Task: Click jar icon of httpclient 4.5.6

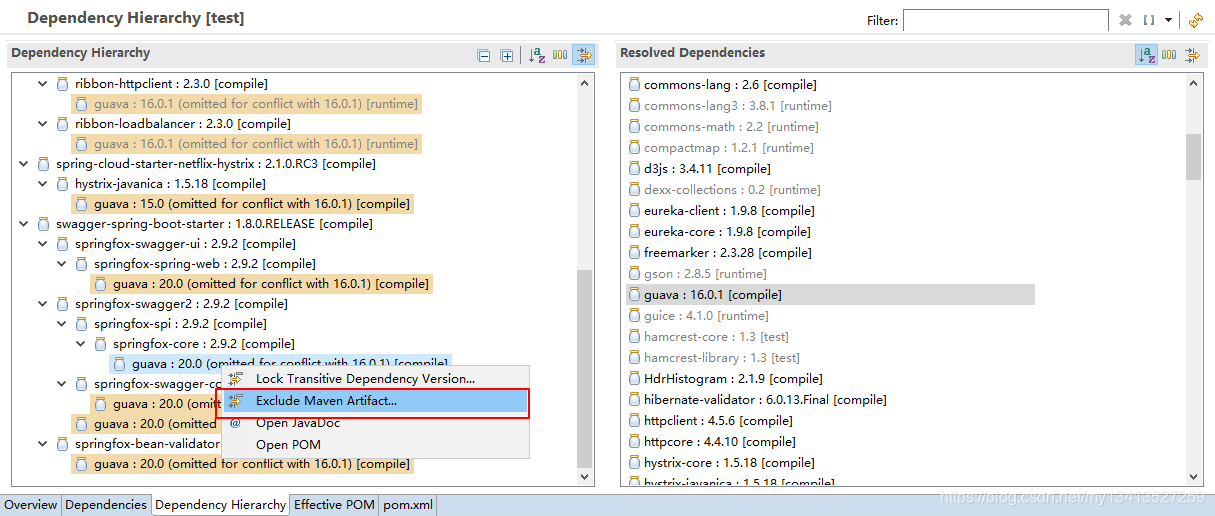Action: [634, 421]
